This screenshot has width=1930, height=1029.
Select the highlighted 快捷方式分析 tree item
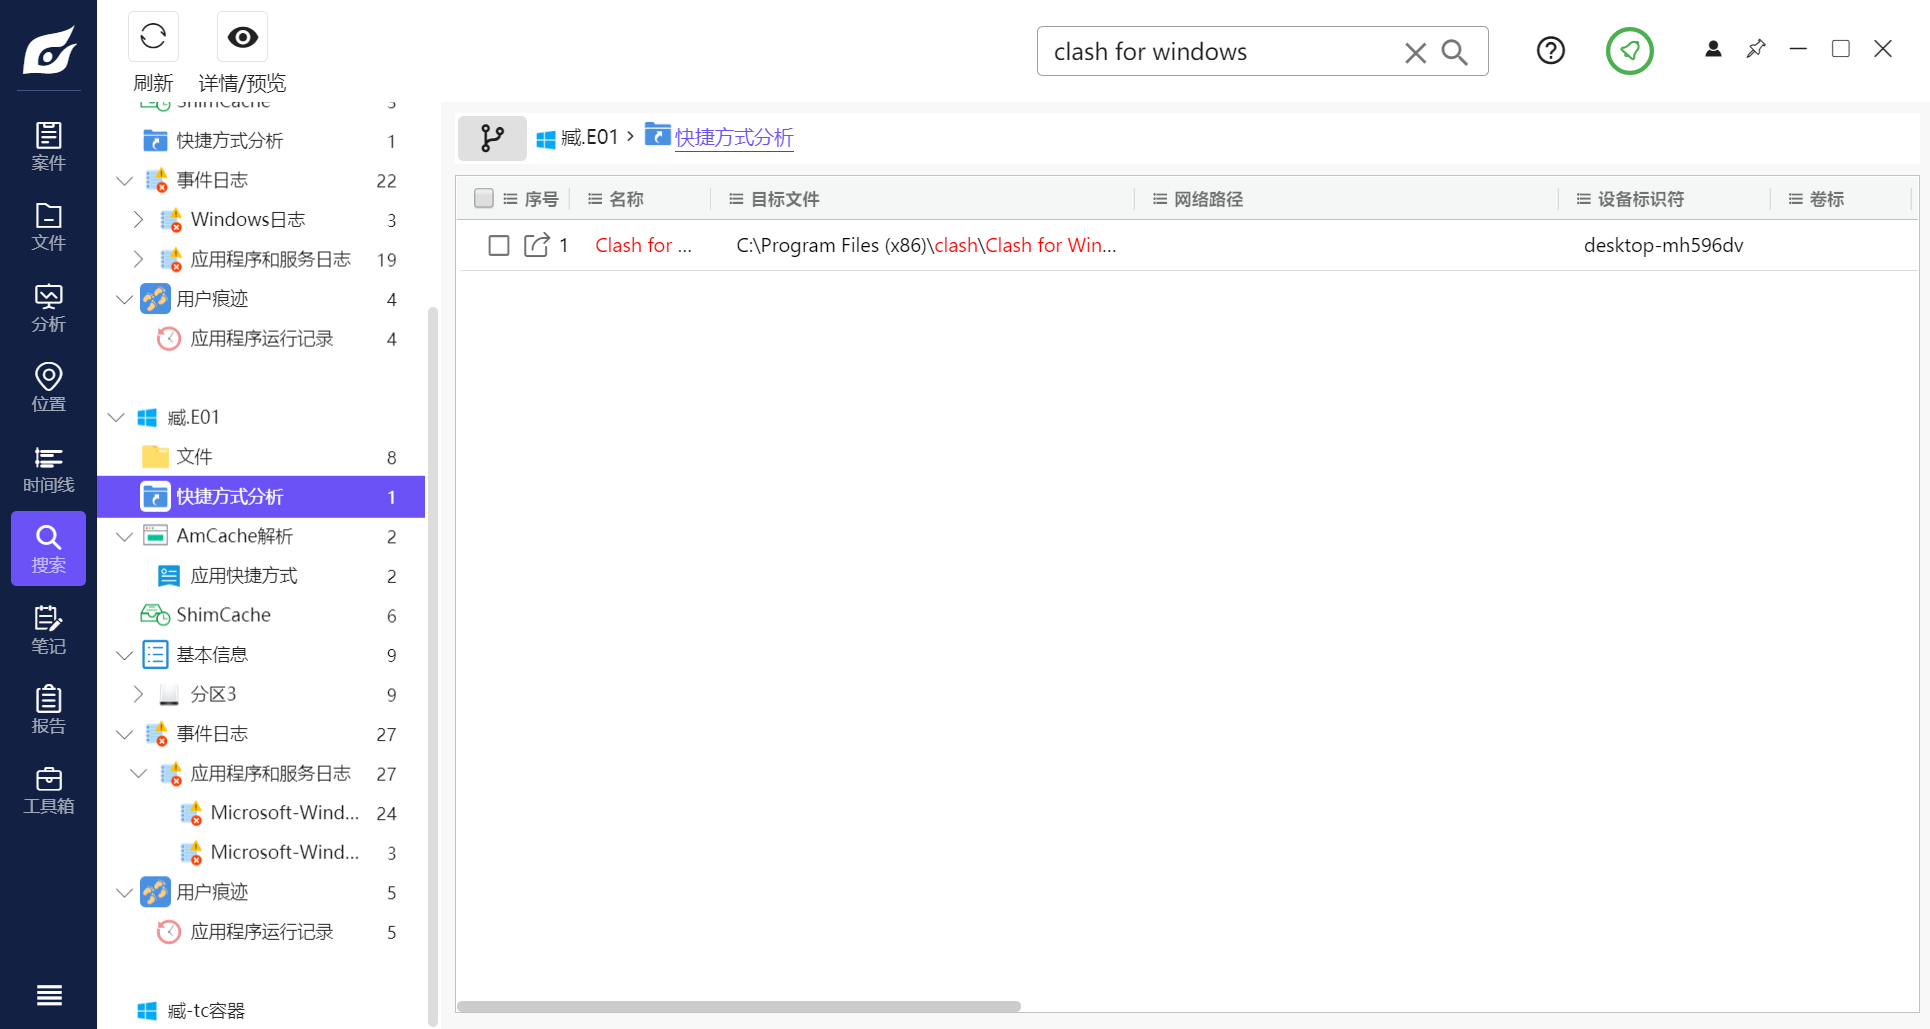click(x=261, y=497)
